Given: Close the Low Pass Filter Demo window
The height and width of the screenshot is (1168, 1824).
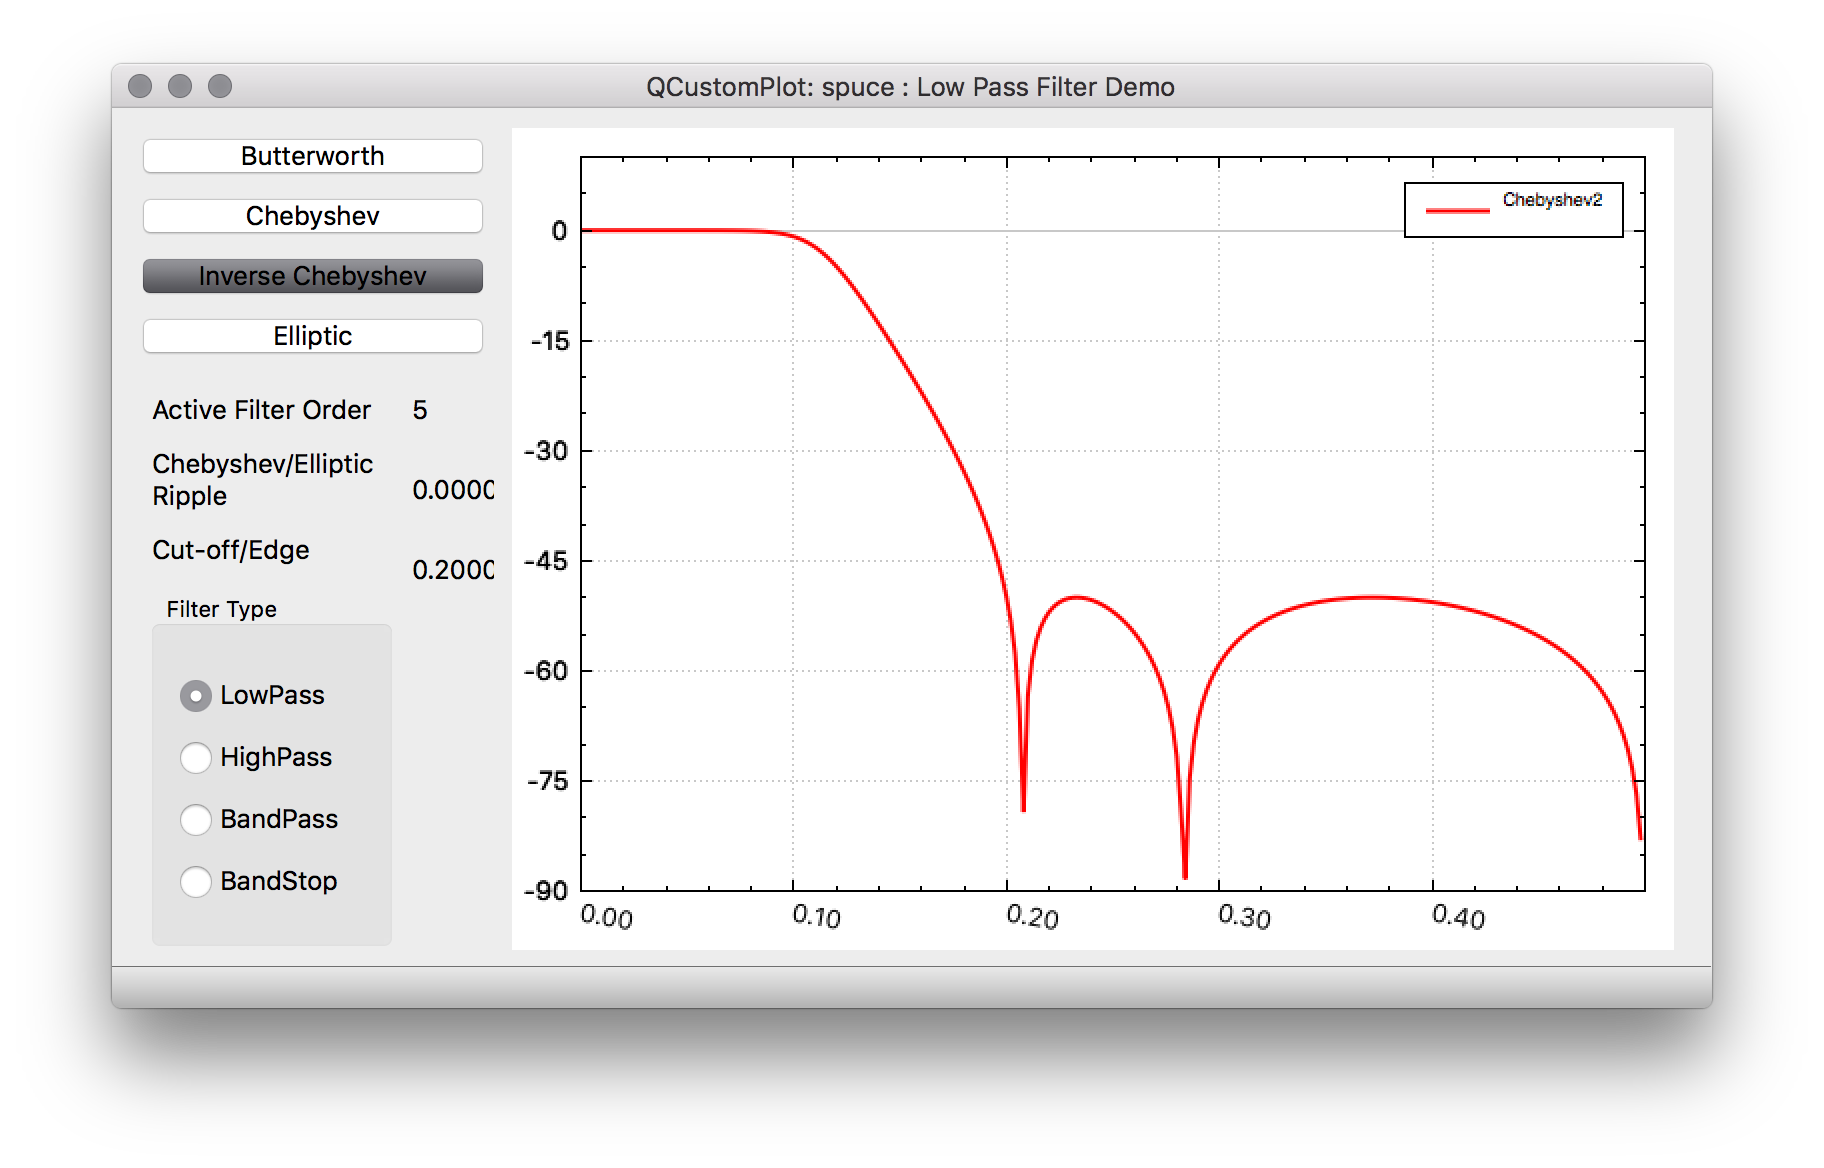Looking at the screenshot, I should pyautogui.click(x=140, y=87).
